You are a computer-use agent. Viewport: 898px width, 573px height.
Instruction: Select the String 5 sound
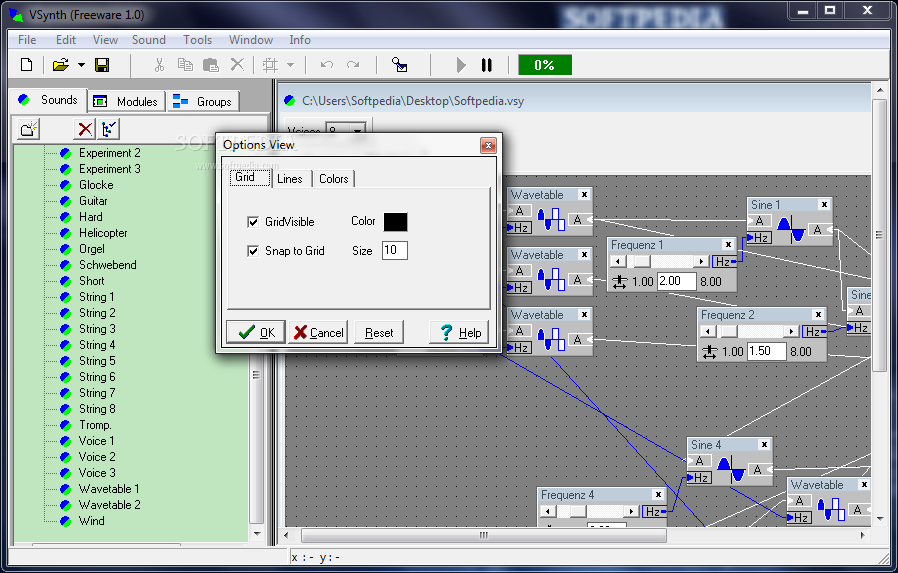(97, 361)
